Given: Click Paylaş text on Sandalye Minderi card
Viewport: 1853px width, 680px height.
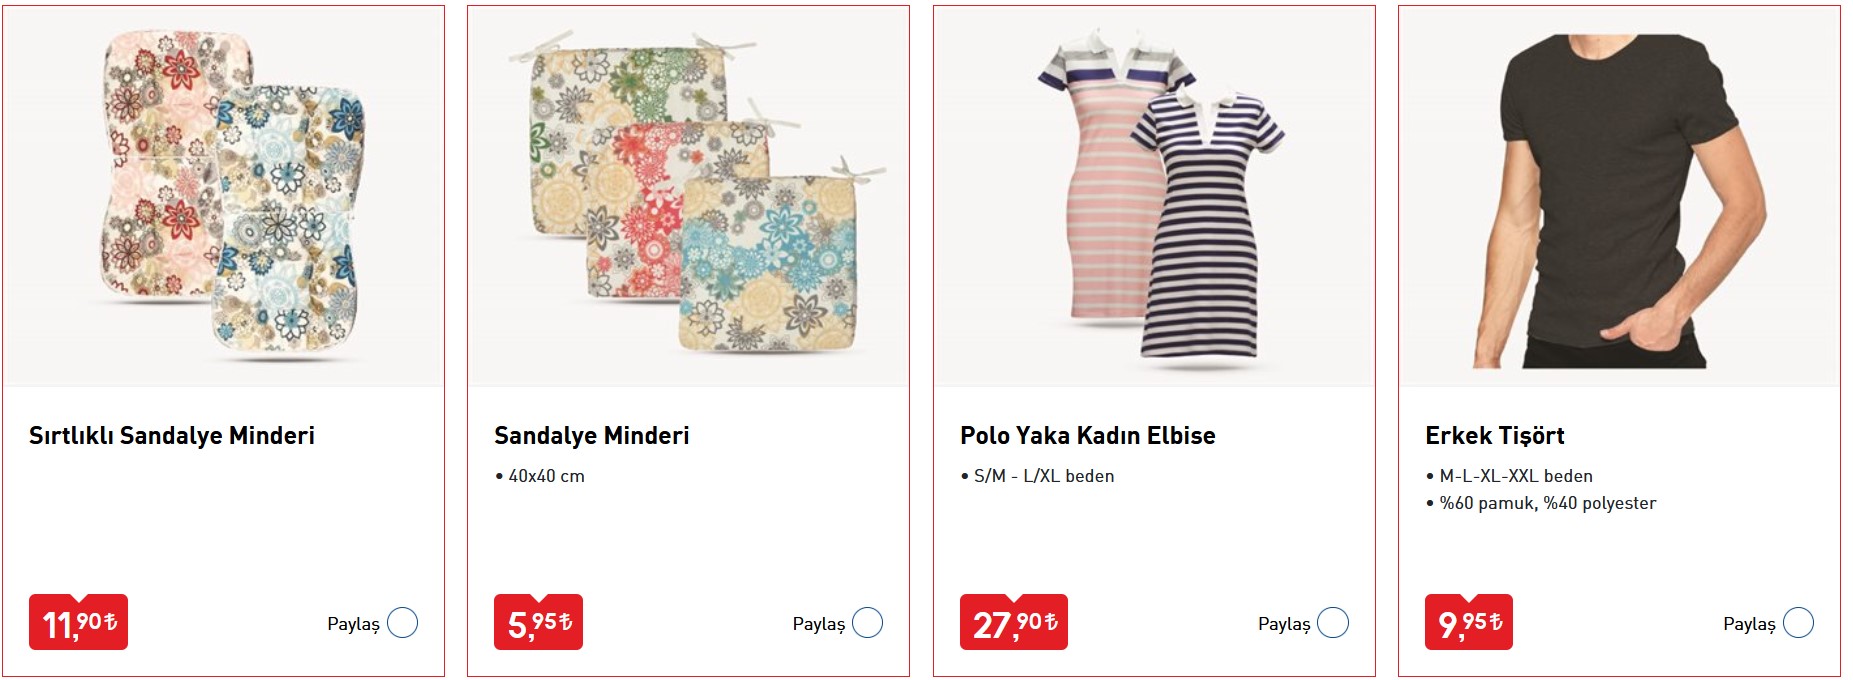Looking at the screenshot, I should 818,624.
